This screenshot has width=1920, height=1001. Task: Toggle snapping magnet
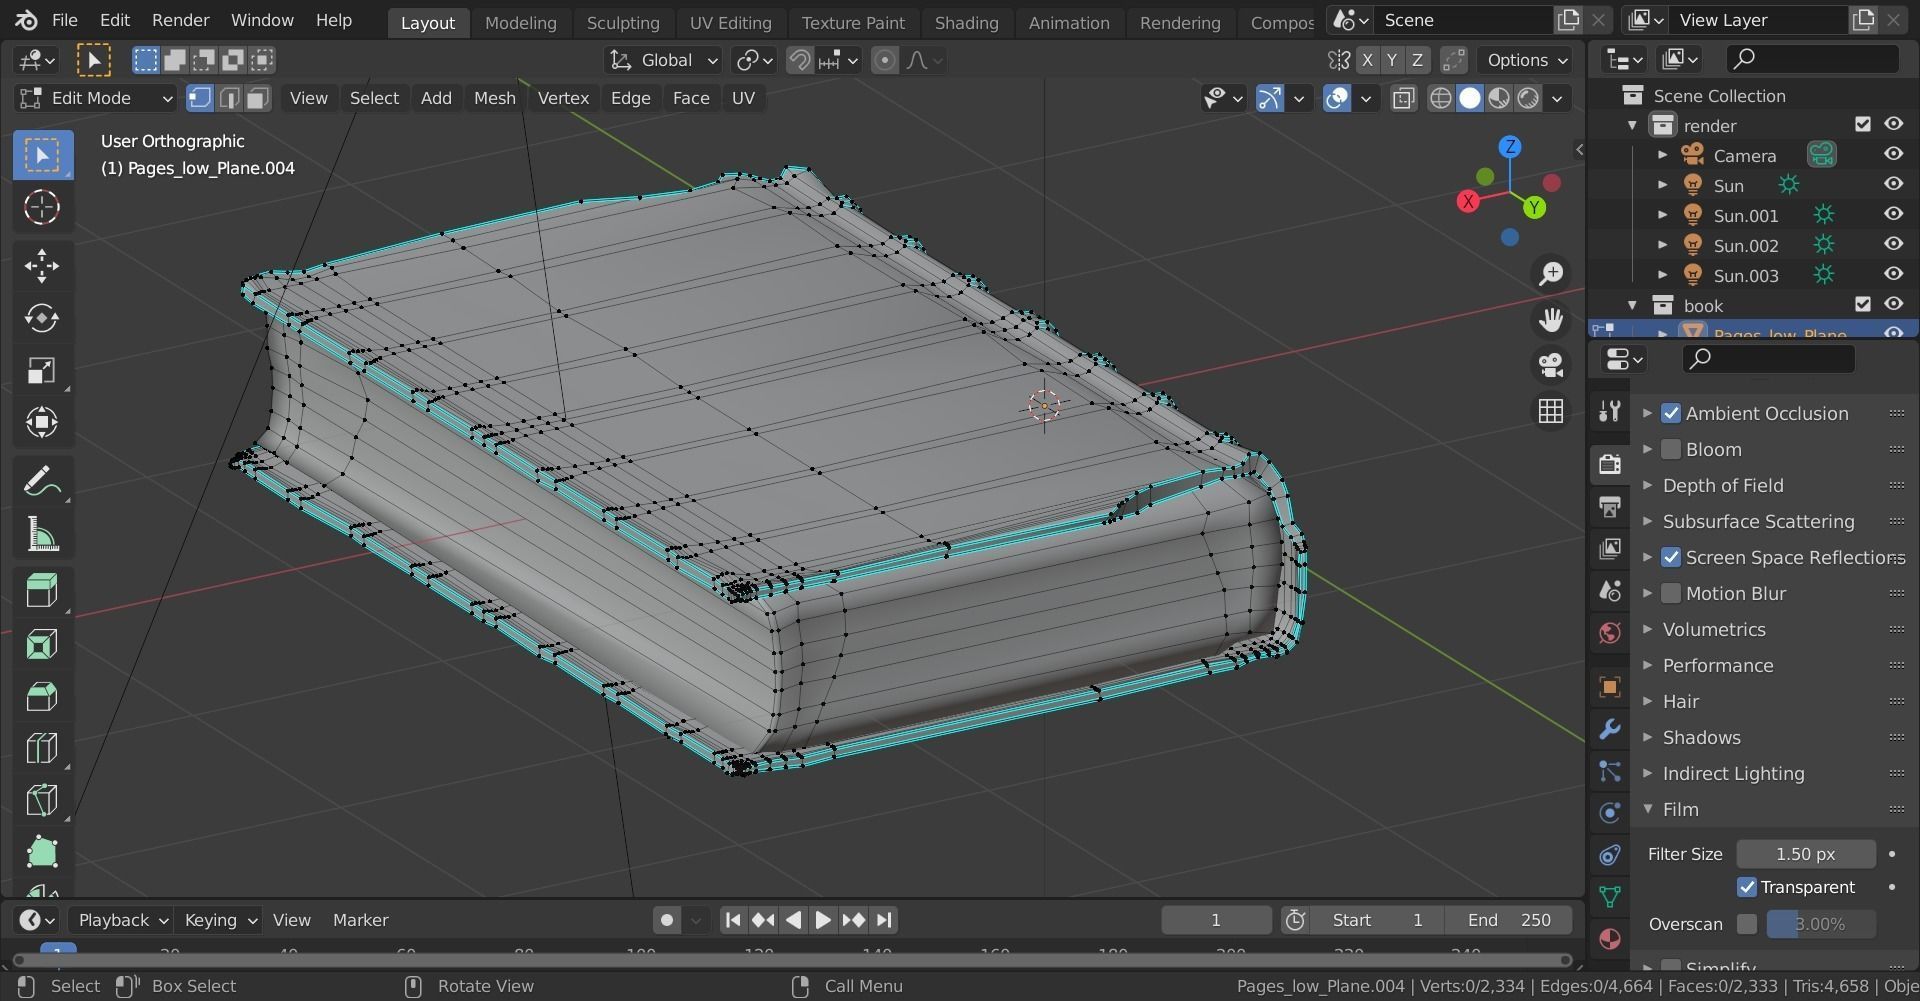pos(799,60)
